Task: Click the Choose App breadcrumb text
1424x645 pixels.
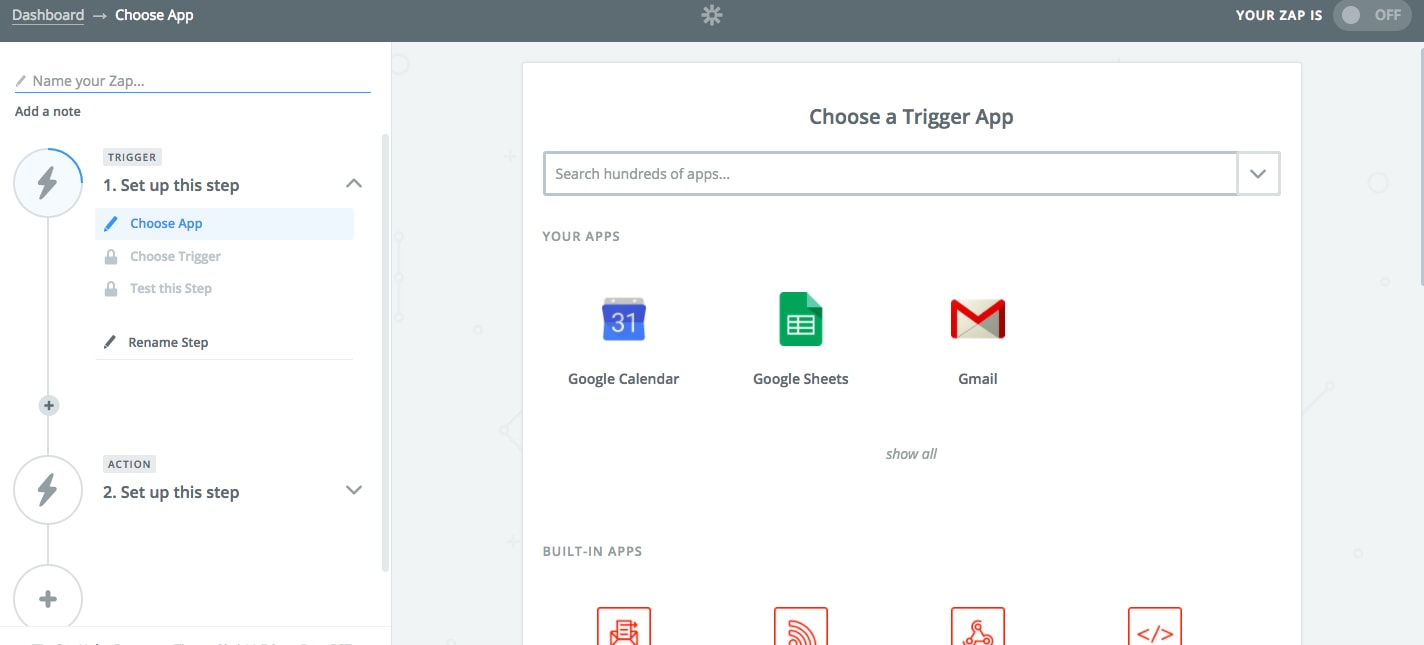Action: point(155,15)
